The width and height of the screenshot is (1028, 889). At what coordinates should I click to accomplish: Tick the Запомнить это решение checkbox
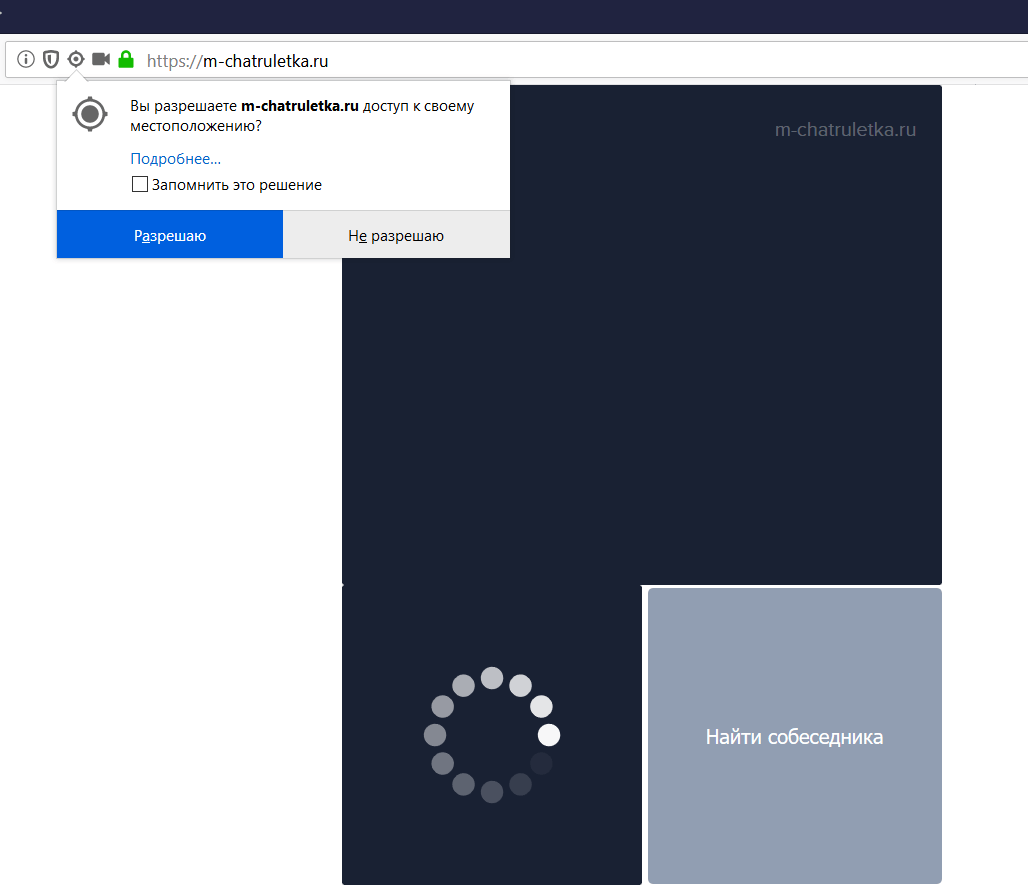[x=140, y=184]
